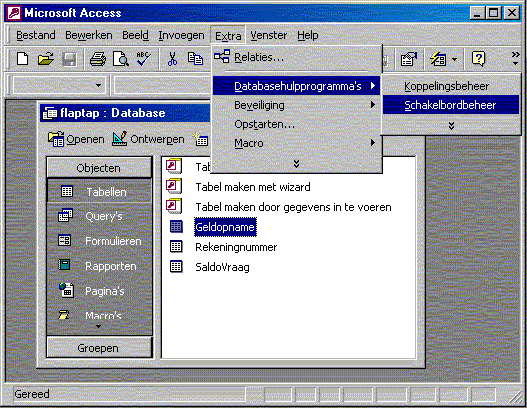Click the wizard icon beside 'Tabel maken met wizard'
527x408 pixels.
(x=174, y=186)
